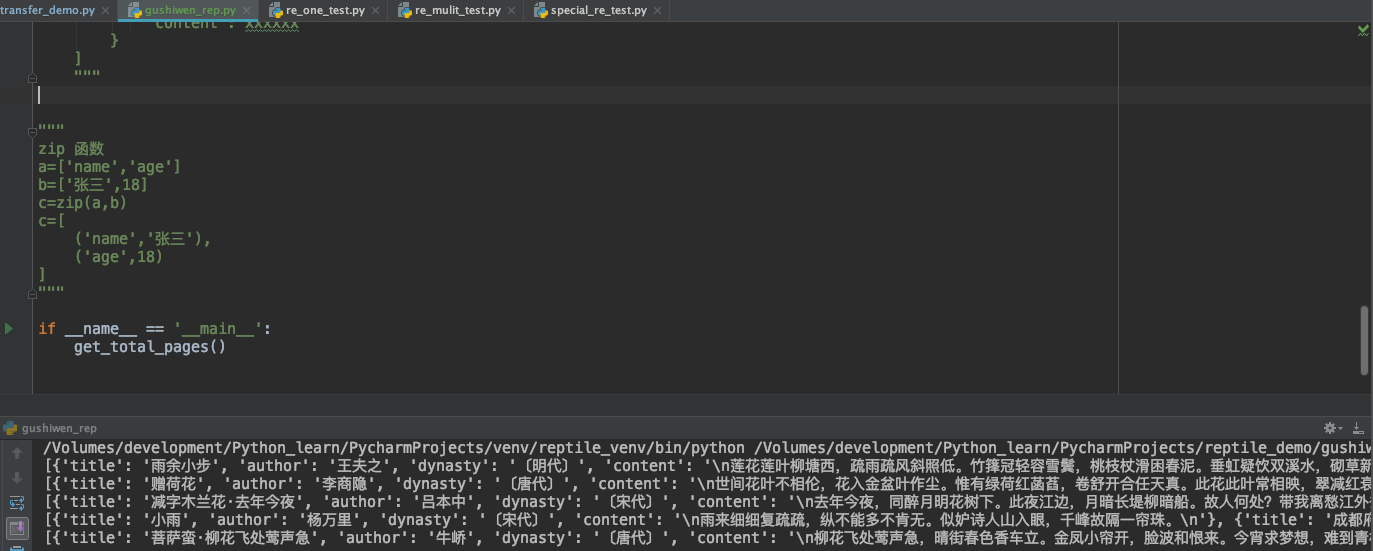1373x551 pixels.
Task: Click the print icon in Run panel
Action: coord(17,547)
